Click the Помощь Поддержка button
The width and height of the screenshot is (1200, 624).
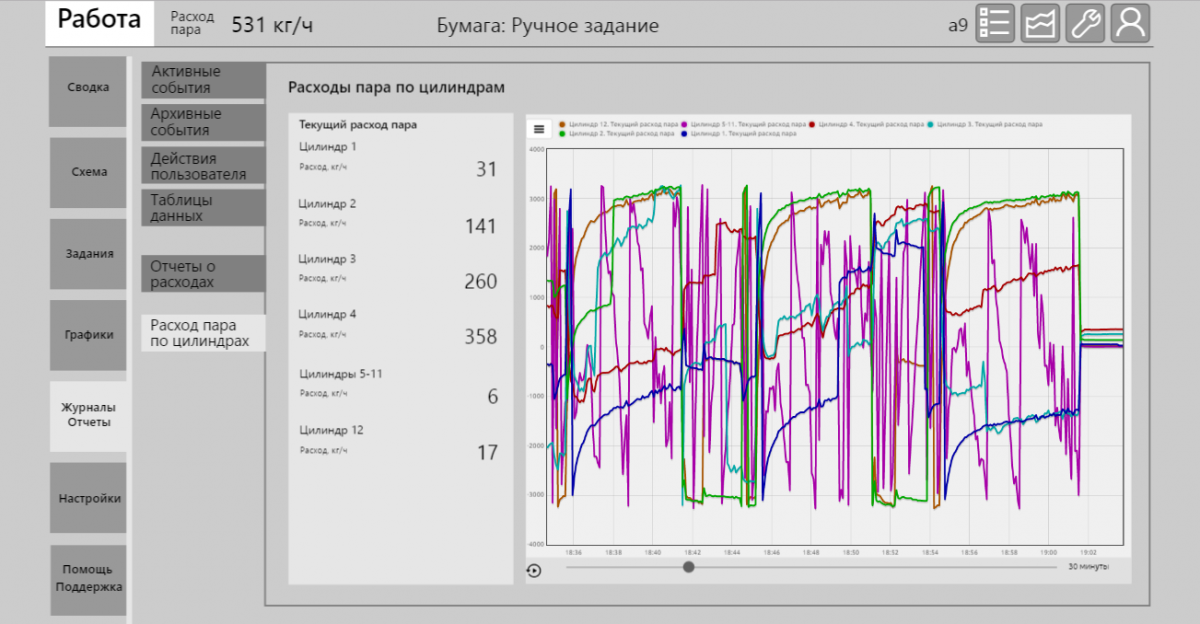(x=88, y=579)
